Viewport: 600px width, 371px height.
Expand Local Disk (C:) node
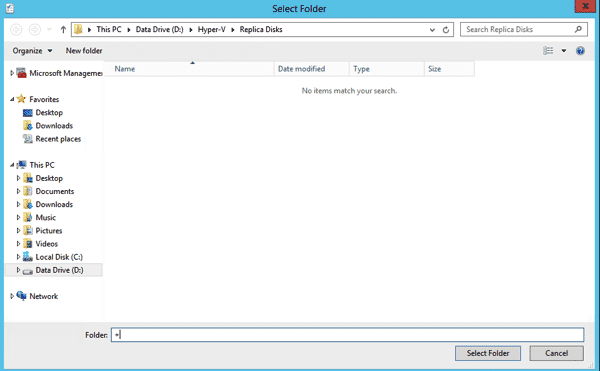(x=18, y=257)
